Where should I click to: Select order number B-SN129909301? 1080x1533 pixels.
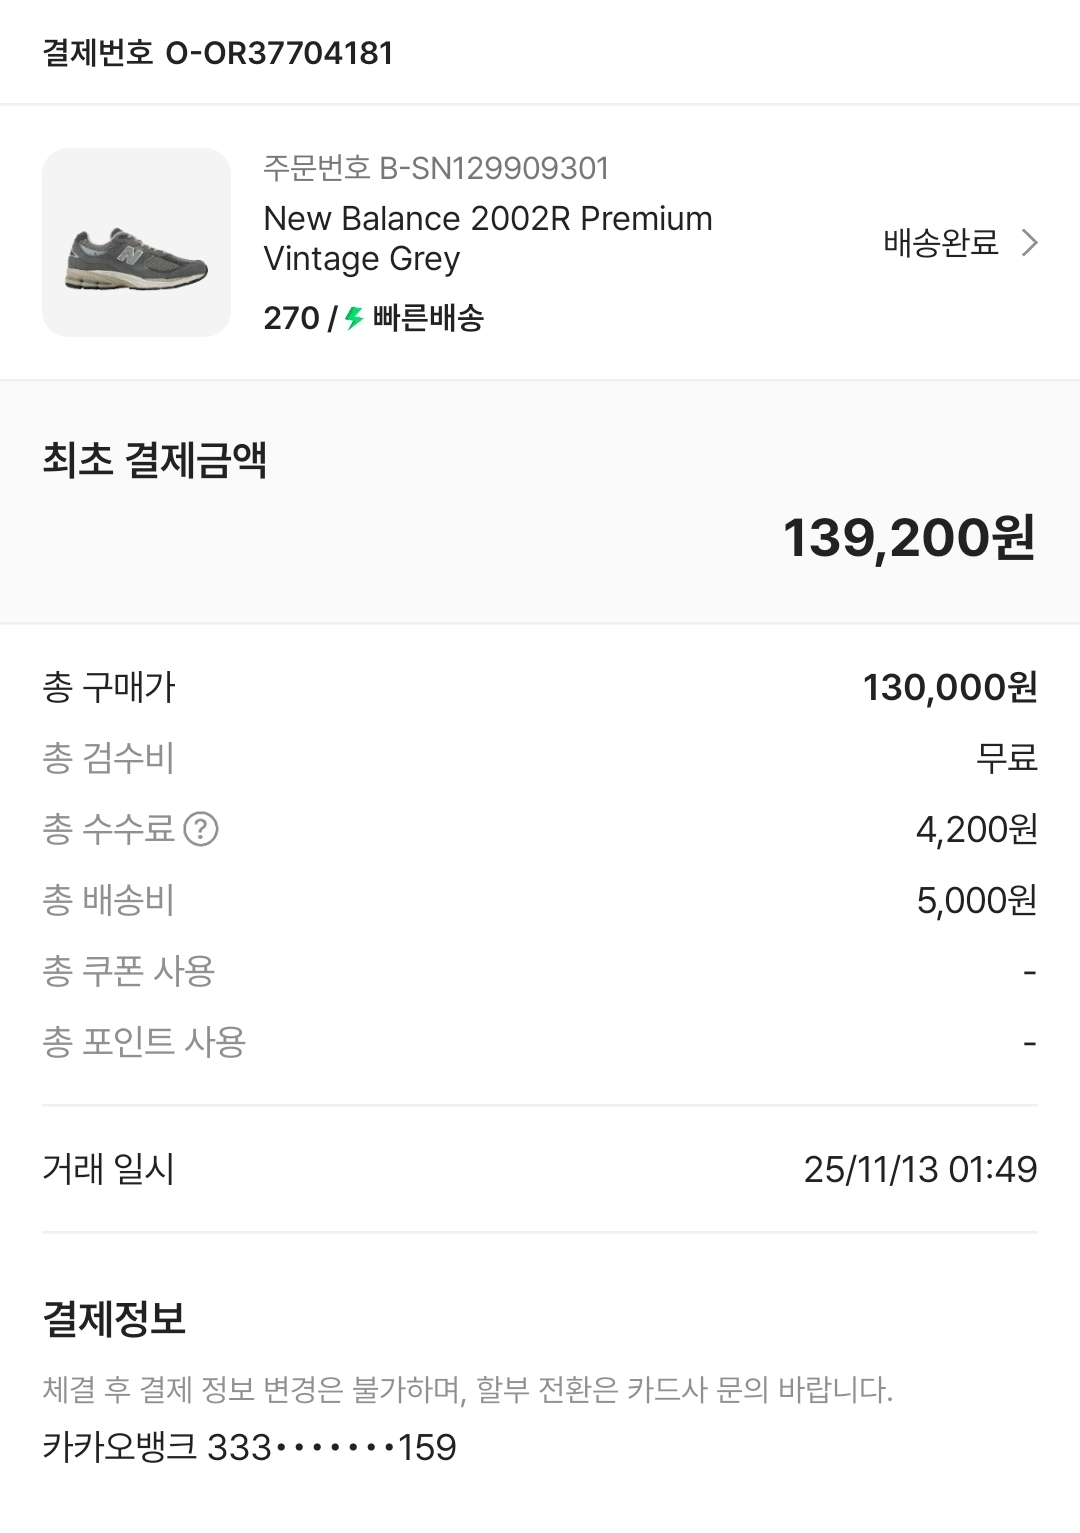(436, 168)
